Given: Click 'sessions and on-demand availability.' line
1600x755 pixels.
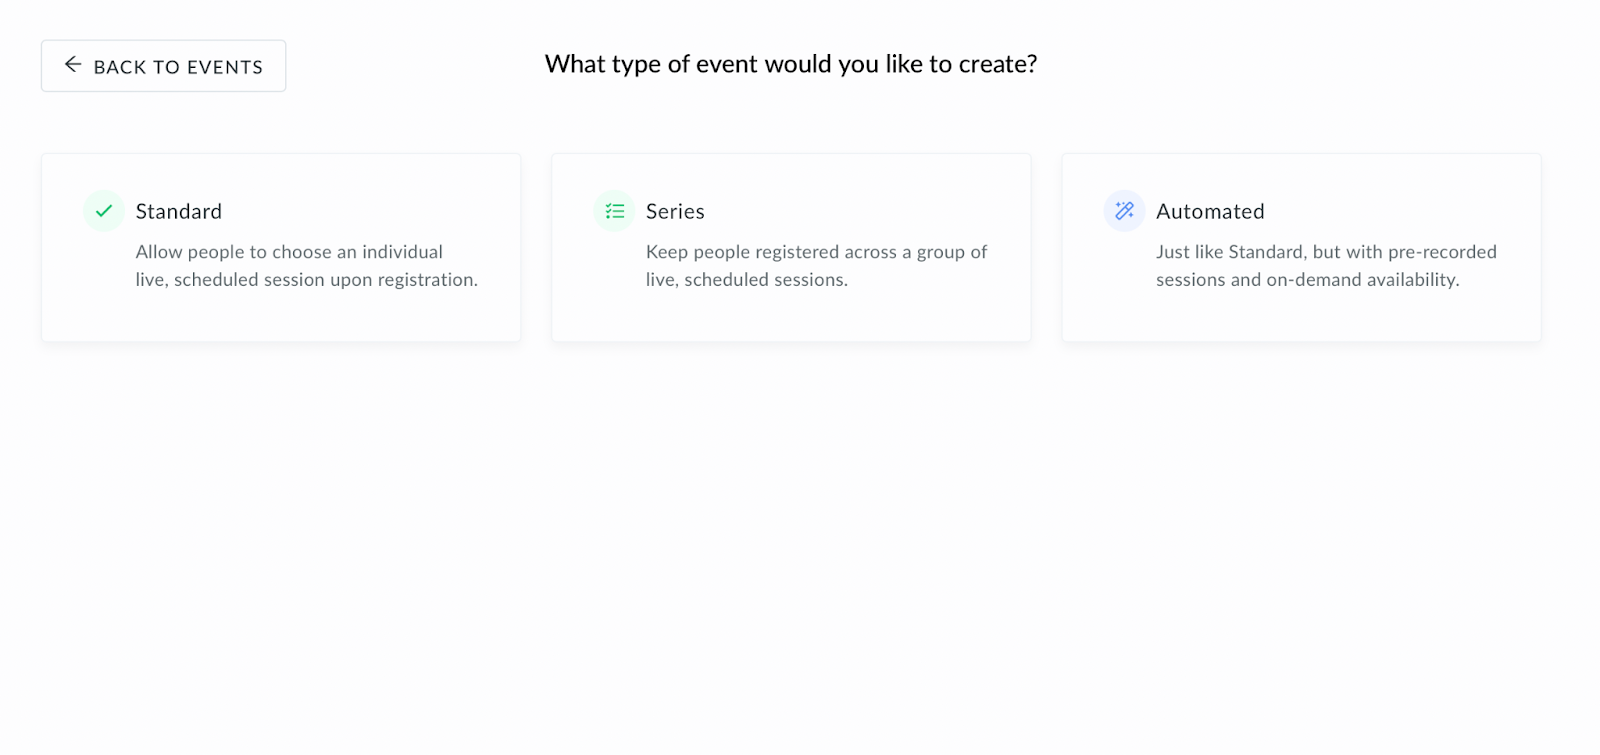Looking at the screenshot, I should [x=1307, y=280].
